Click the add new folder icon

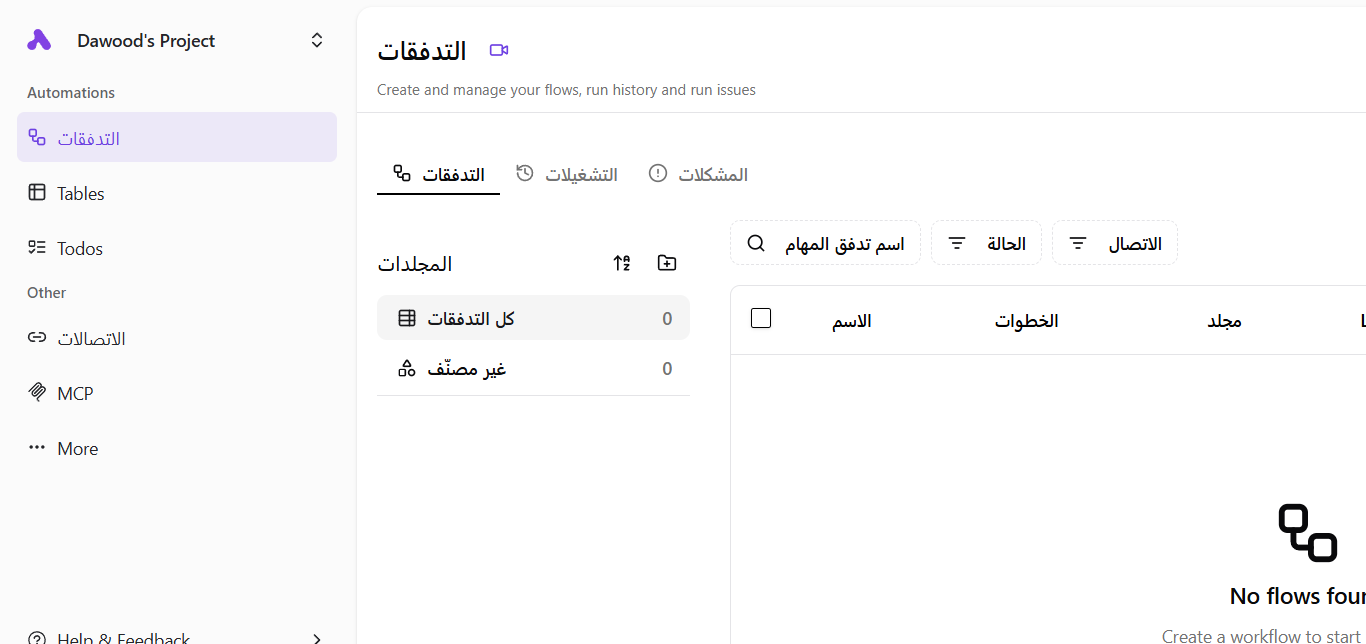coord(667,263)
